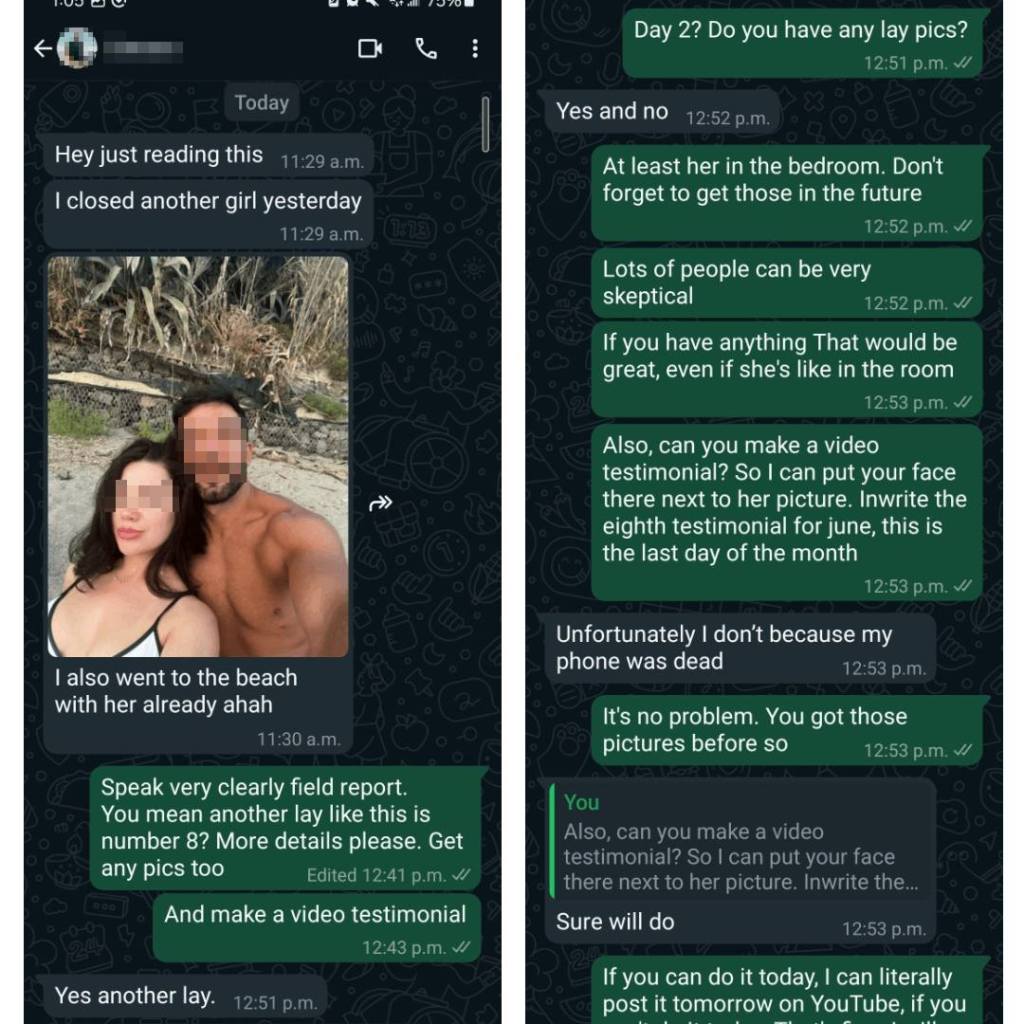Viewport: 1024px width, 1024px height.
Task: Select 'Hey just reading this' message
Action: click(x=208, y=155)
